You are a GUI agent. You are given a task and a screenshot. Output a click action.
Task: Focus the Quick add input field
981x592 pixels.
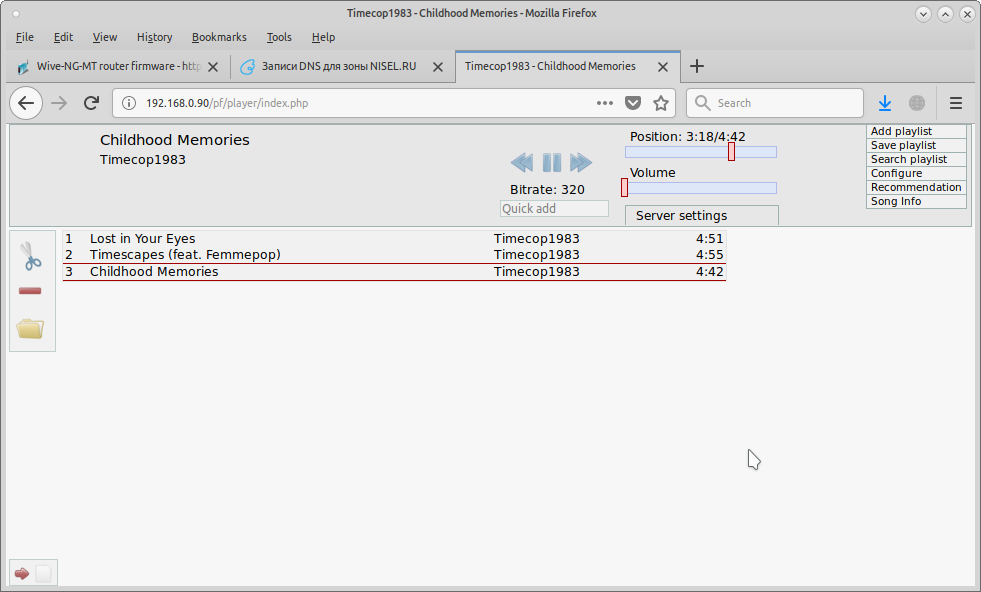(554, 208)
